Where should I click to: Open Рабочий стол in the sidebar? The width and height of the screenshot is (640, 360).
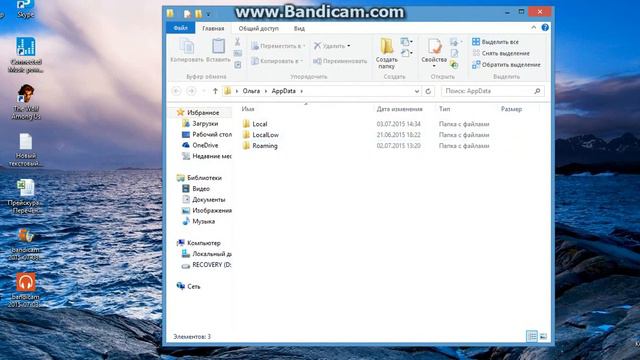[211, 134]
